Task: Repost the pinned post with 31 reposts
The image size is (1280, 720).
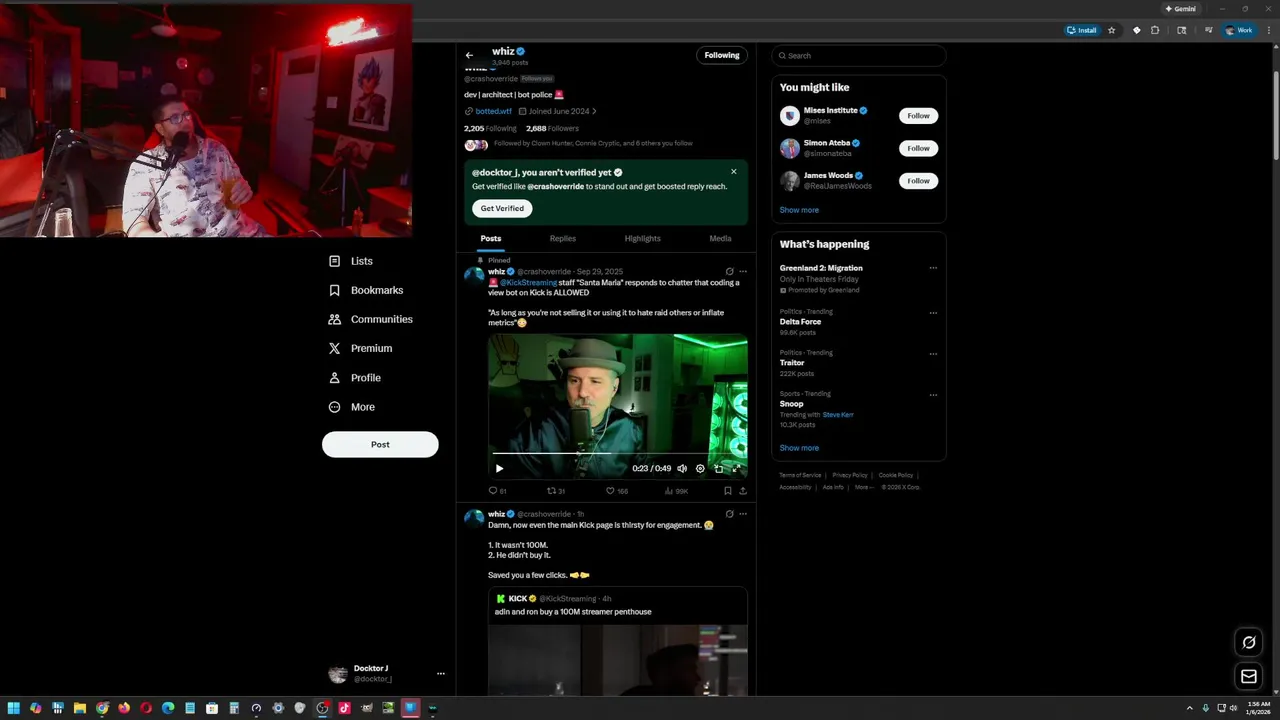Action: [x=556, y=491]
